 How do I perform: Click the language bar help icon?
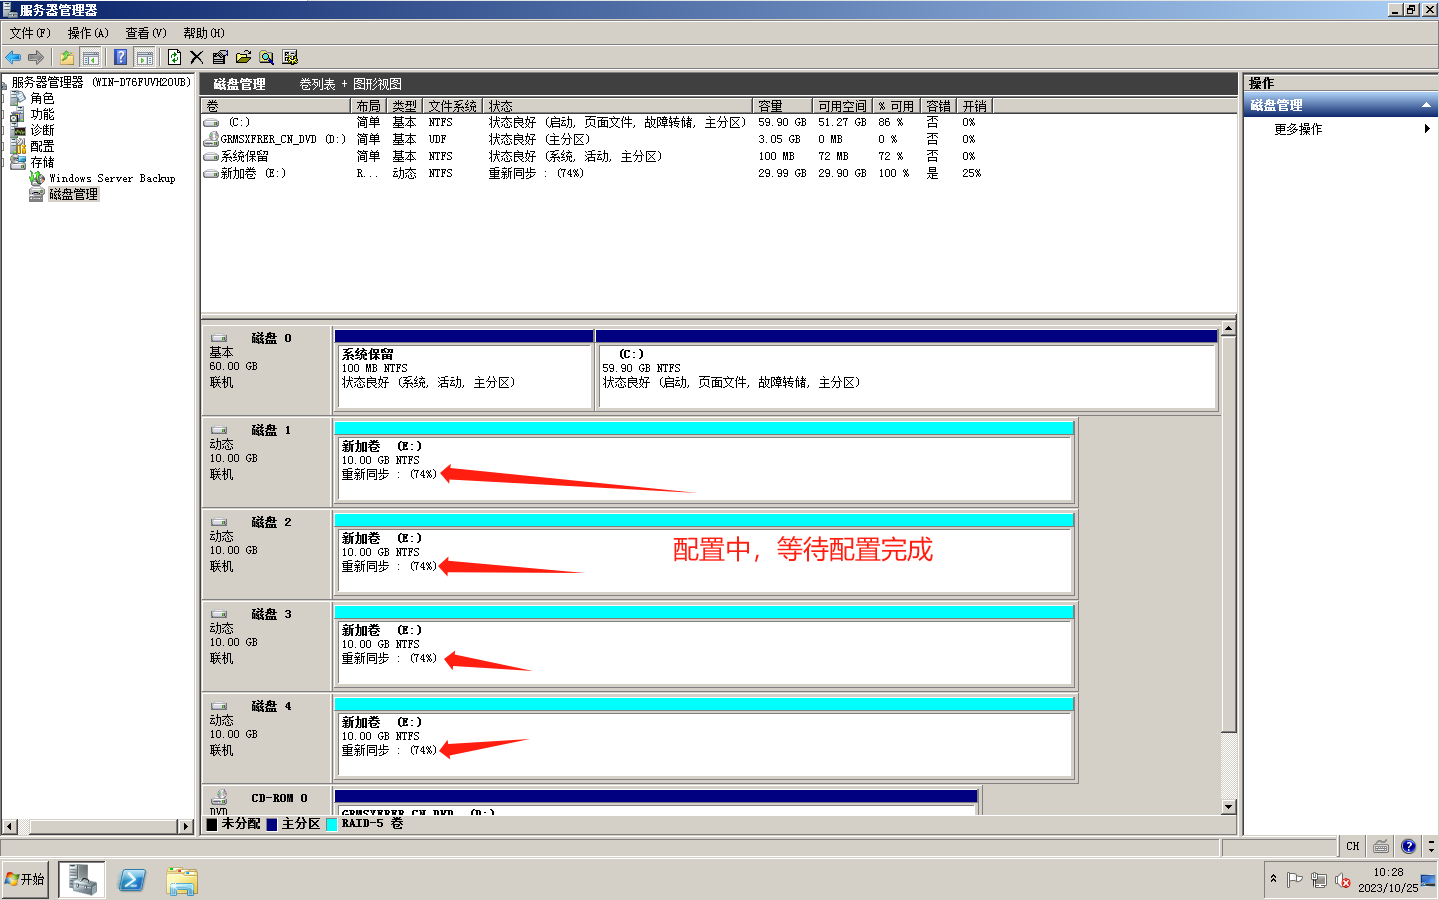(1408, 846)
